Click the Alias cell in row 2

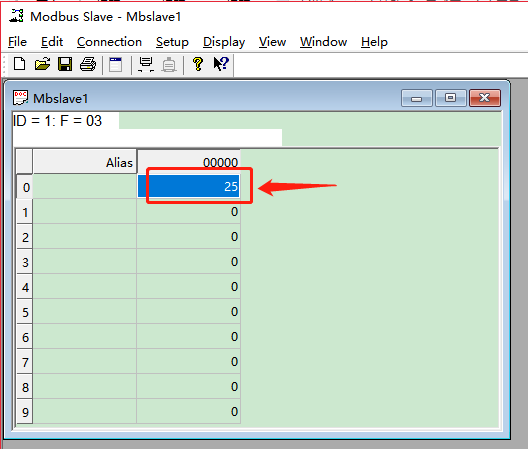tap(85, 236)
